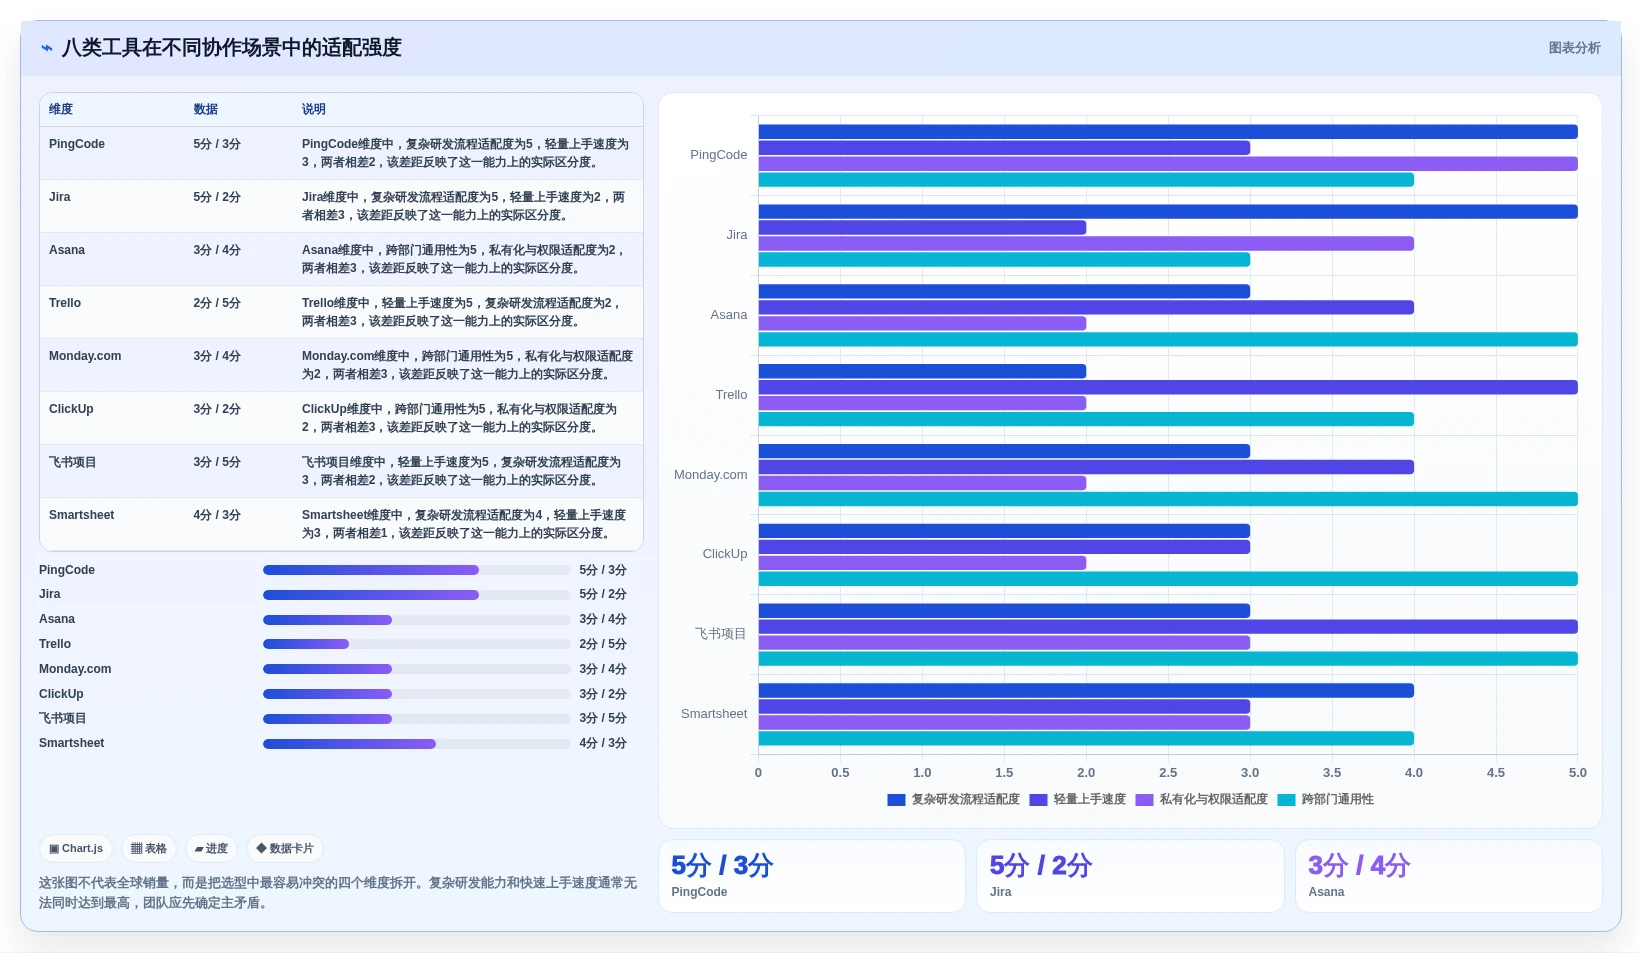
Task: Select the Smartsheet table row name
Action: [x=82, y=515]
